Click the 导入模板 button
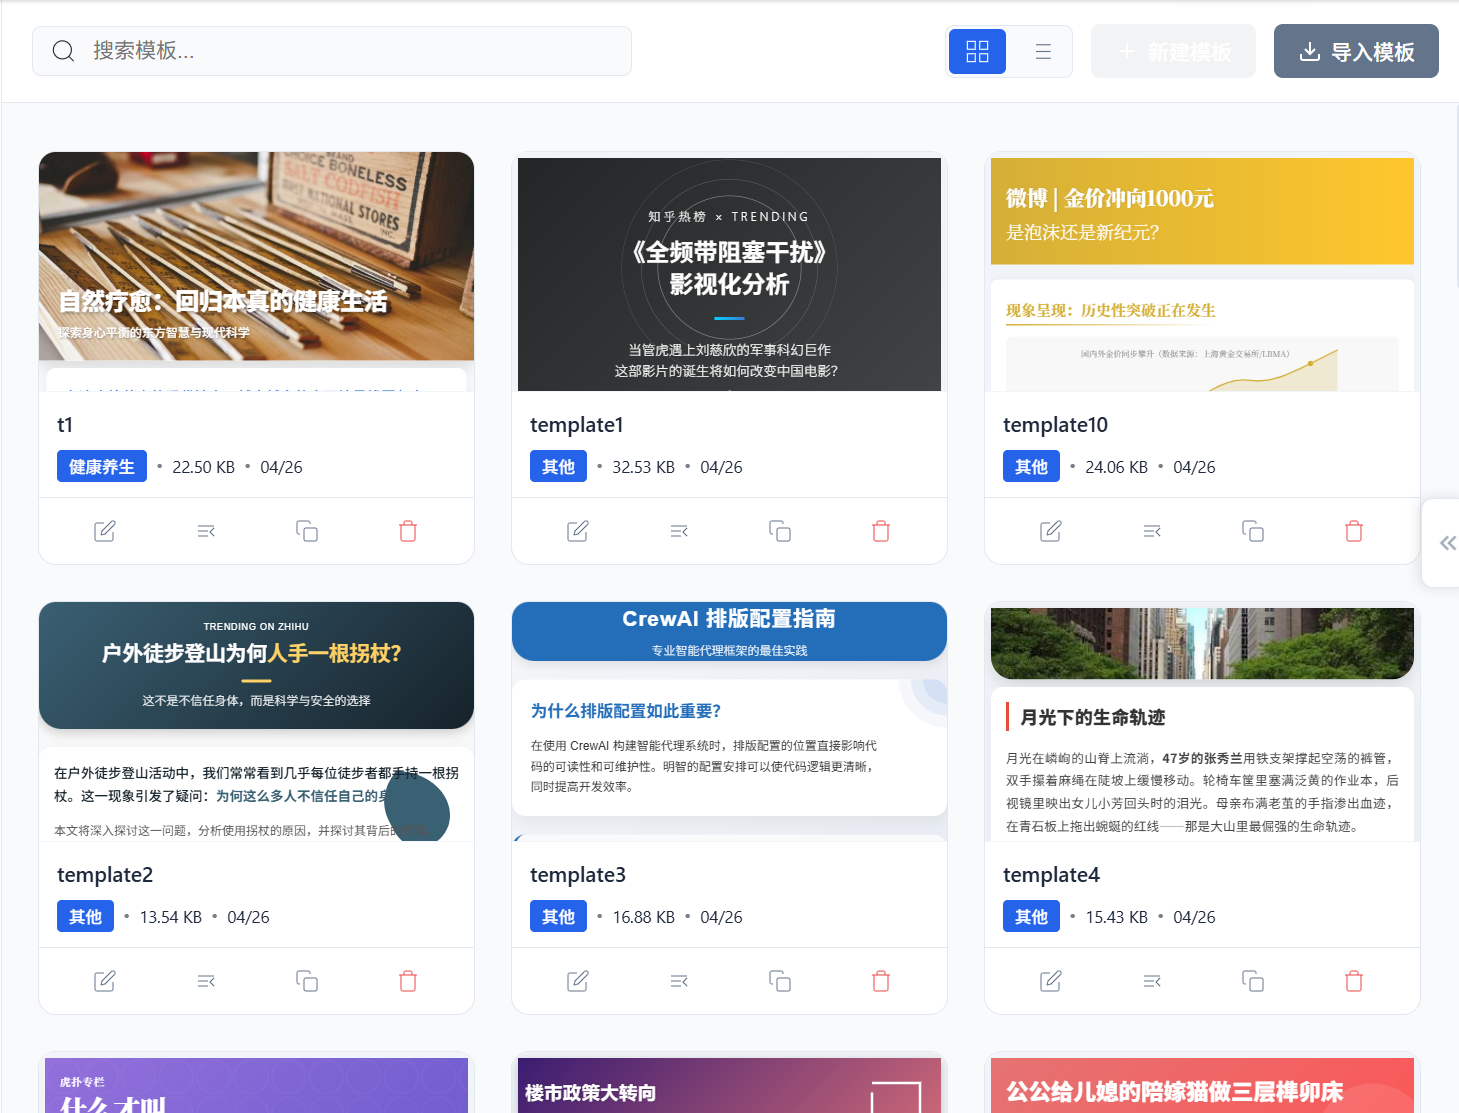Image resolution: width=1459 pixels, height=1113 pixels. point(1356,51)
